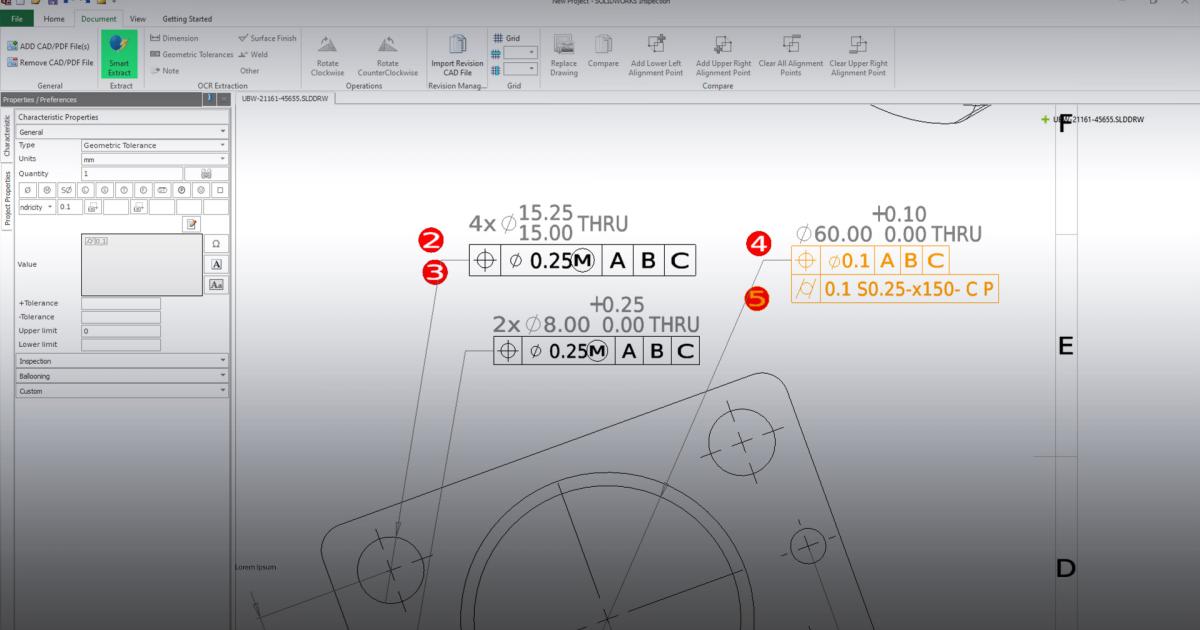
Task: Select the Project Properties side tab
Action: (x=7, y=199)
